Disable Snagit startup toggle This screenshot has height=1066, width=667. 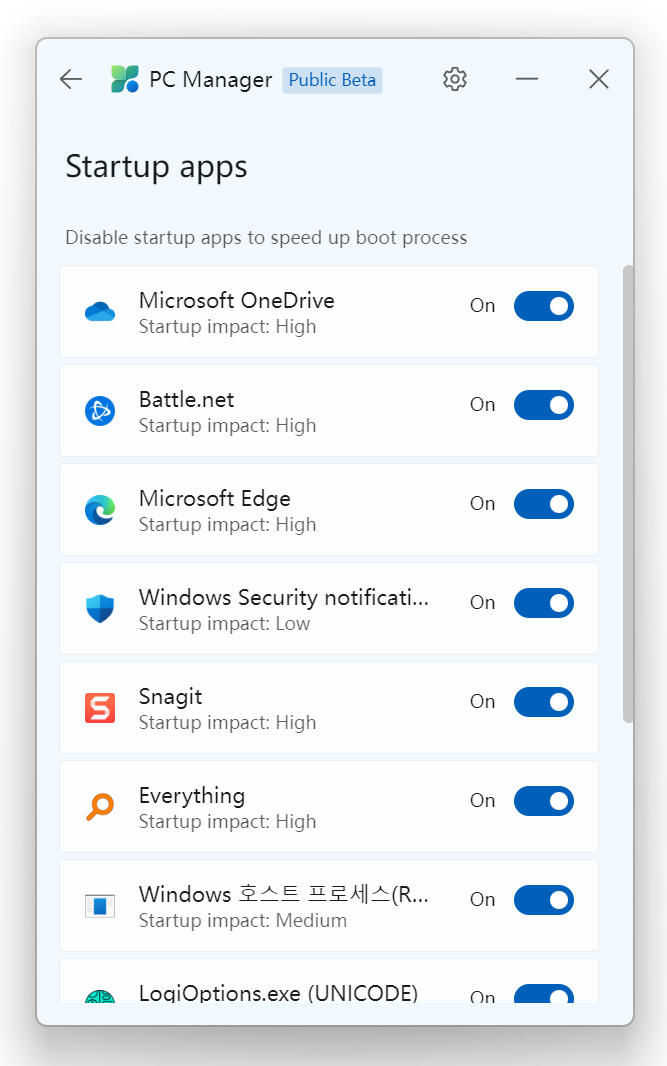pyautogui.click(x=544, y=702)
